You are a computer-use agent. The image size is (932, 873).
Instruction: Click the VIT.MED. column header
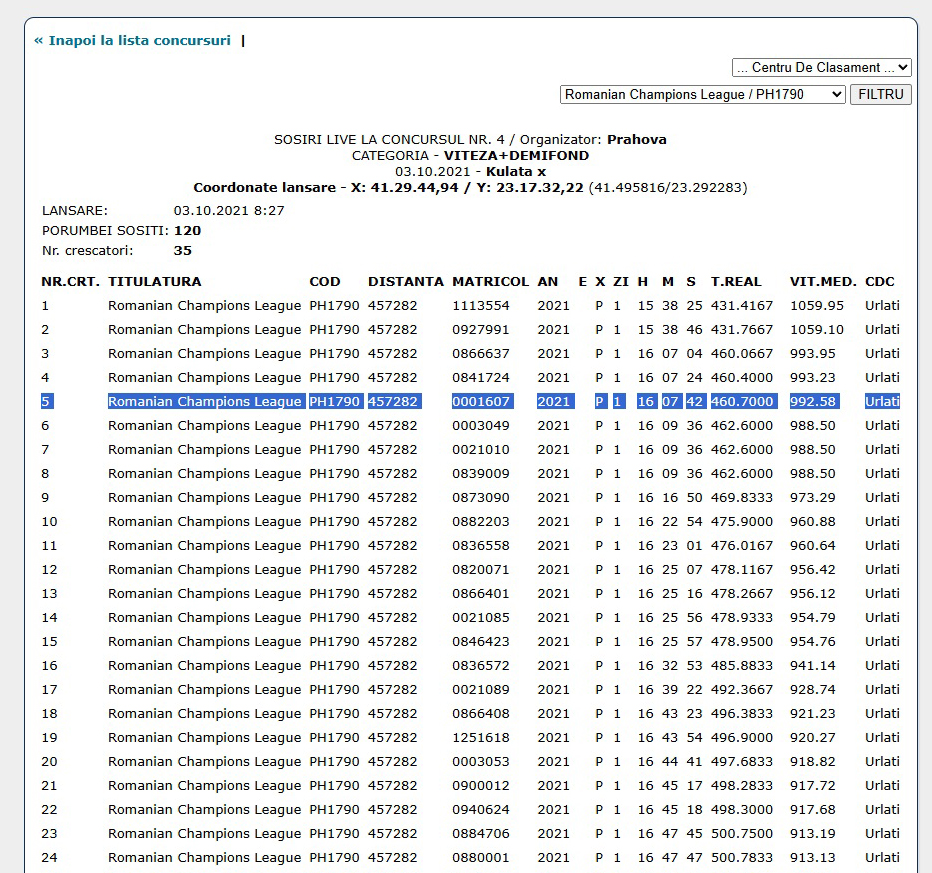pyautogui.click(x=821, y=282)
